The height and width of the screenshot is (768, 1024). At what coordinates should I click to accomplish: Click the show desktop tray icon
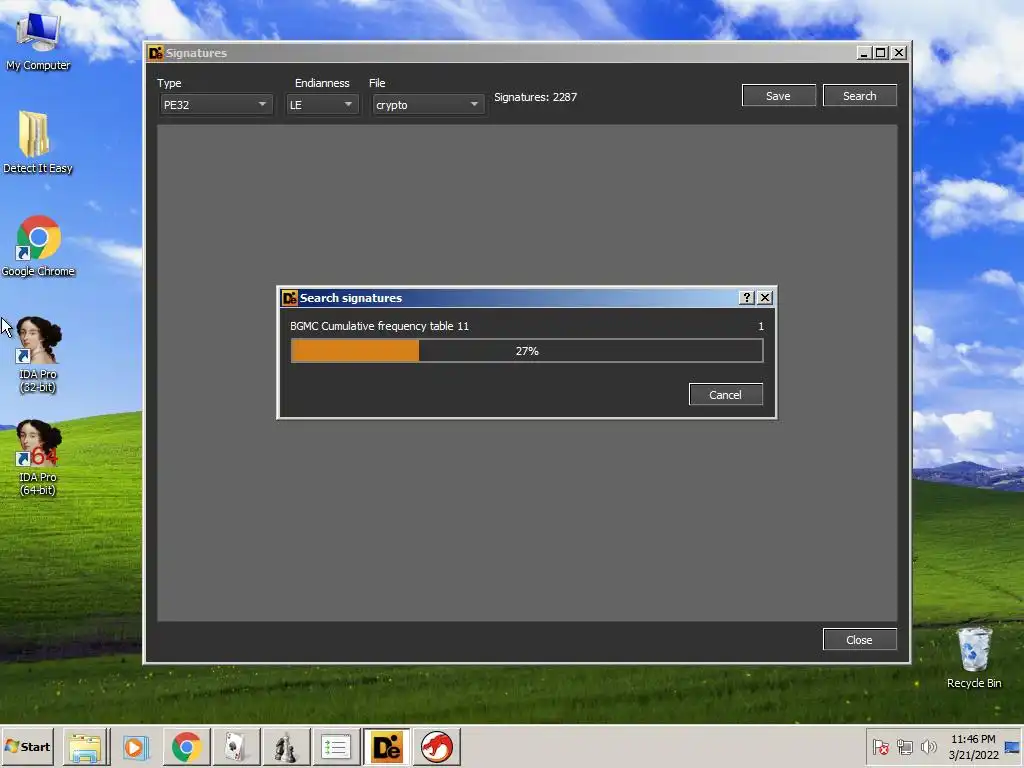(x=1012, y=747)
